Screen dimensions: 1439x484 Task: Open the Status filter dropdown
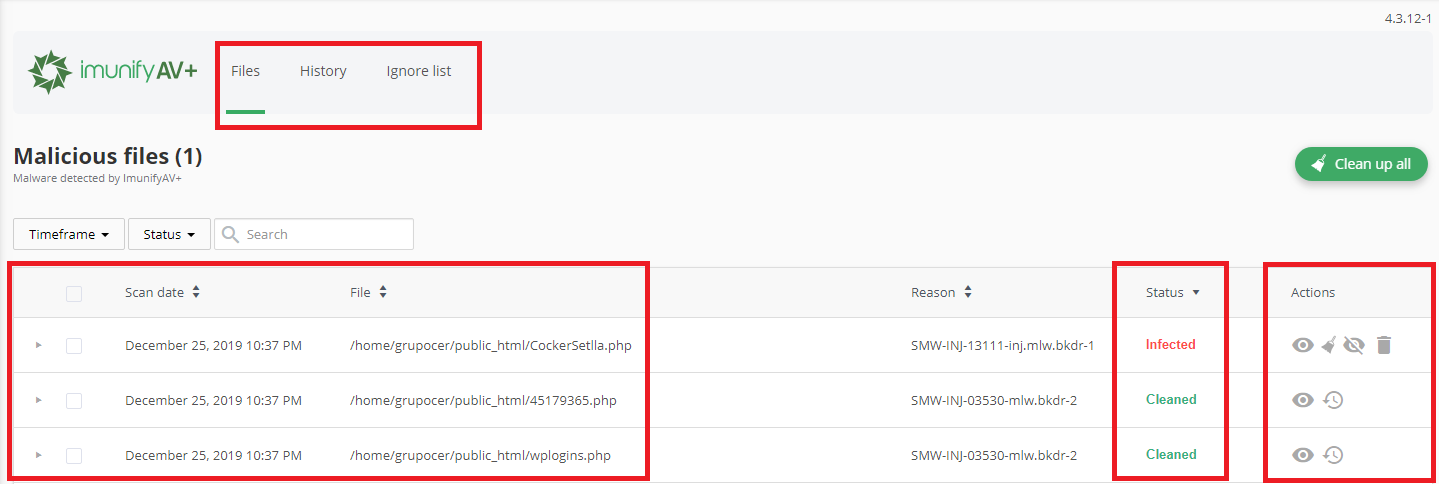tap(168, 234)
